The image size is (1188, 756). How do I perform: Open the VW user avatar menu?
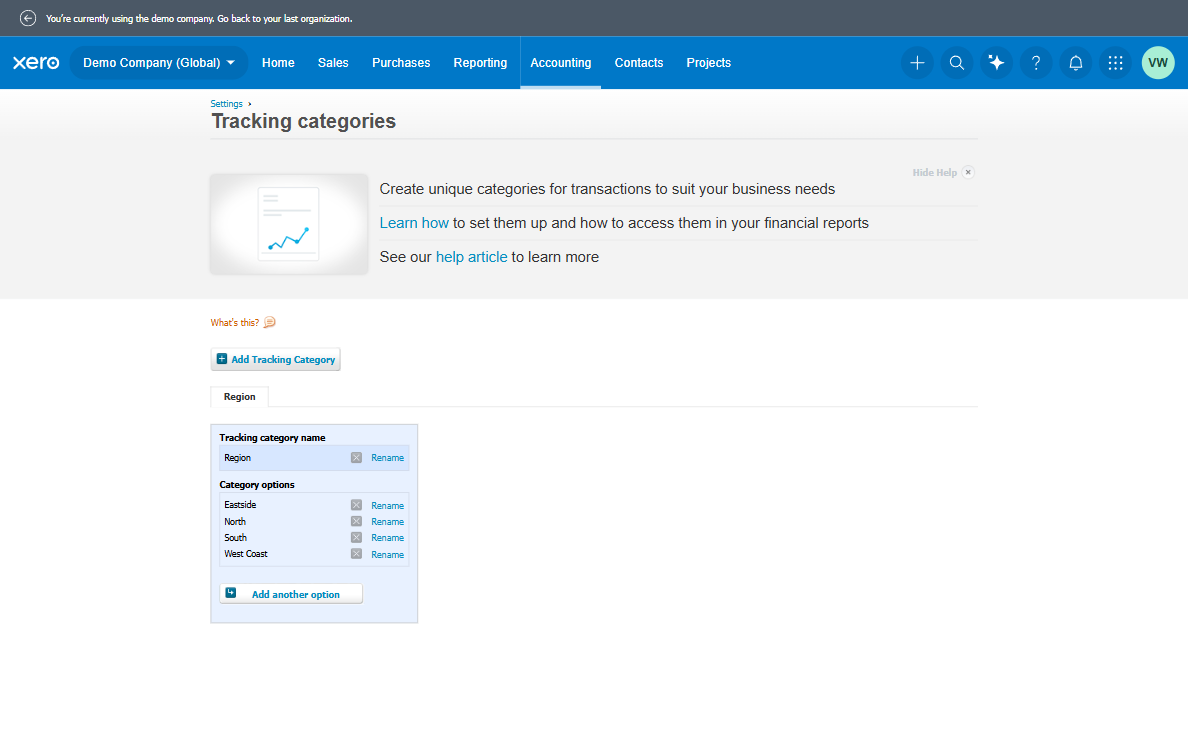point(1158,63)
